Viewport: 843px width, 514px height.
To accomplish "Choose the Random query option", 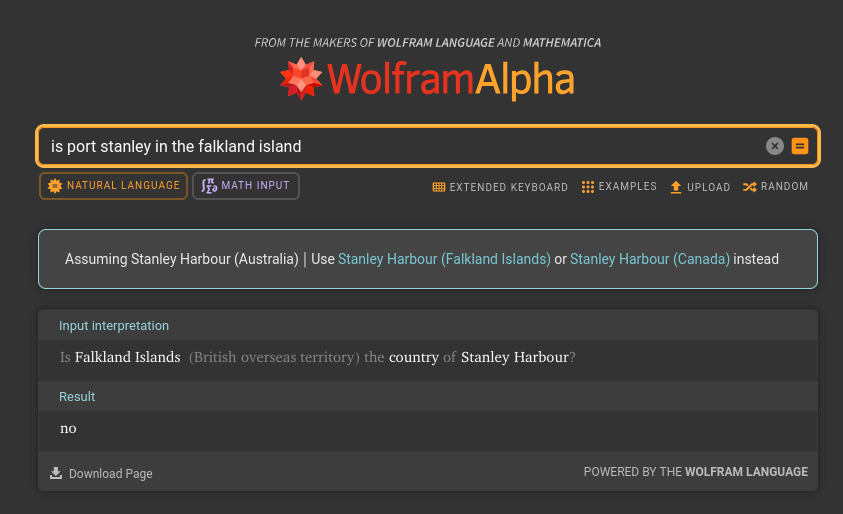I will coord(784,187).
